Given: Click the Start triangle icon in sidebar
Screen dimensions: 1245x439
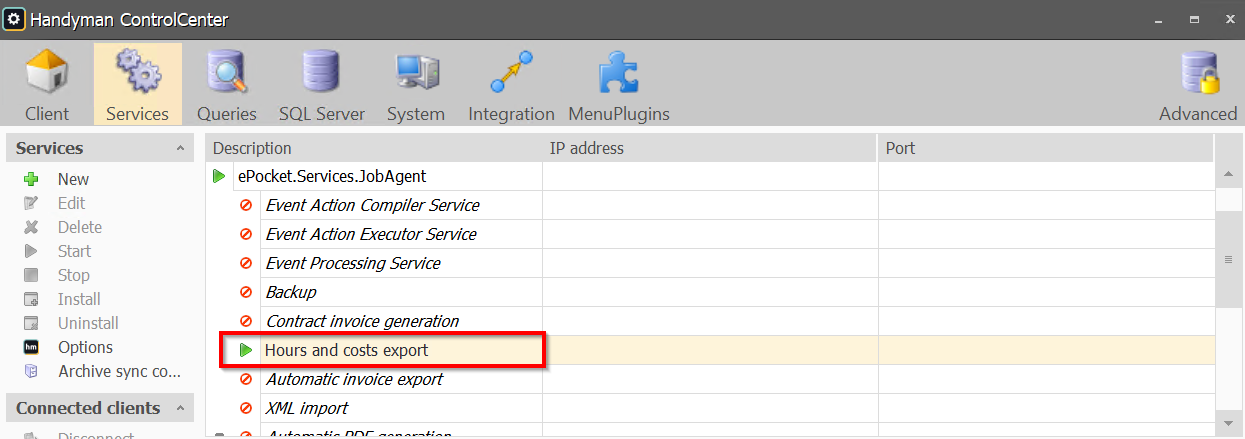Looking at the screenshot, I should pyautogui.click(x=31, y=251).
